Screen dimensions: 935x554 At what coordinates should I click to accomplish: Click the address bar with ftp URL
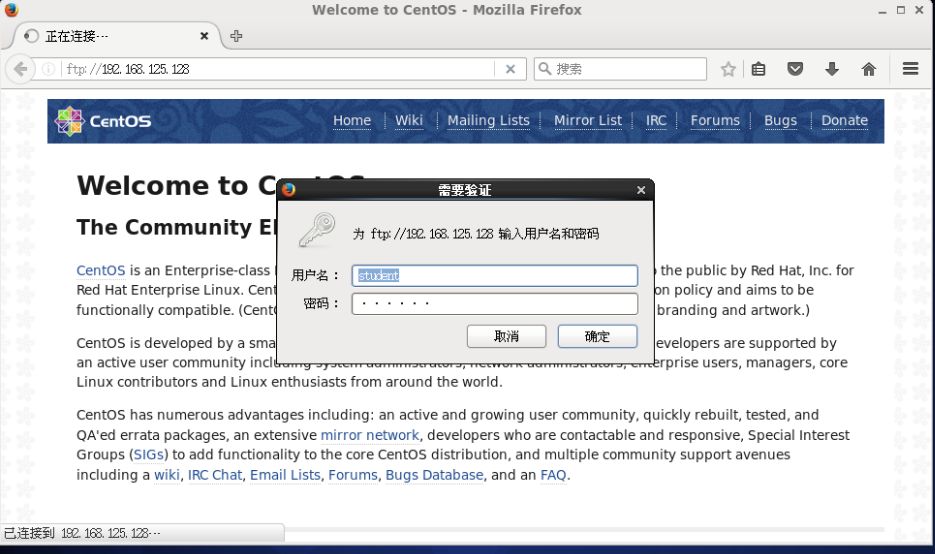(x=277, y=69)
